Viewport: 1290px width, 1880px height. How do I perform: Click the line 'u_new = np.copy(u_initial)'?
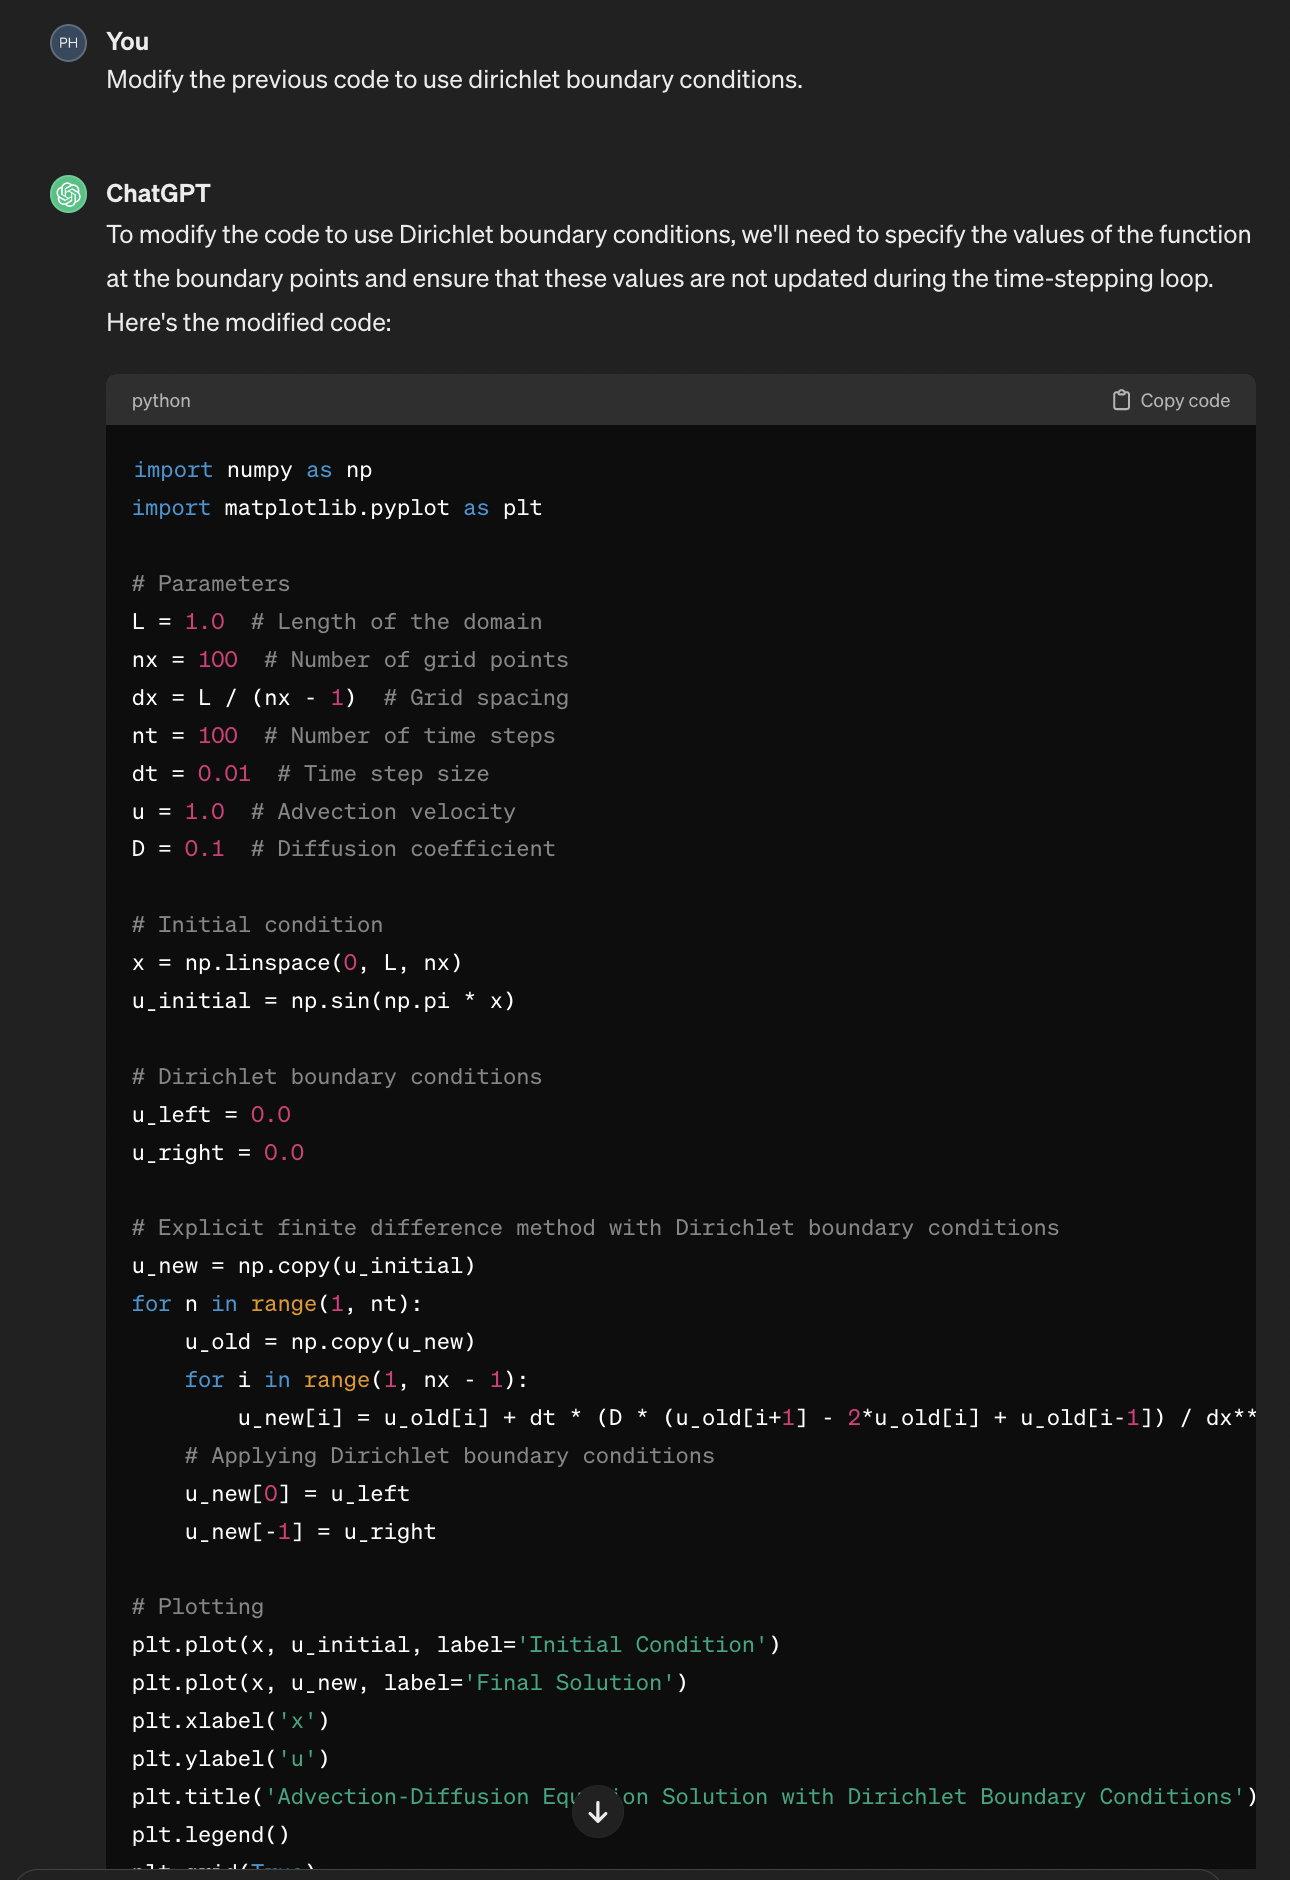[304, 1266]
